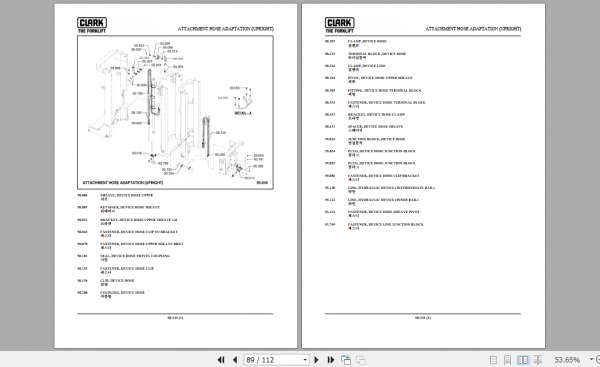Click 'FASTENER, DEVICE HOSE CLIP' entry
600x367 pixels.
[127, 268]
